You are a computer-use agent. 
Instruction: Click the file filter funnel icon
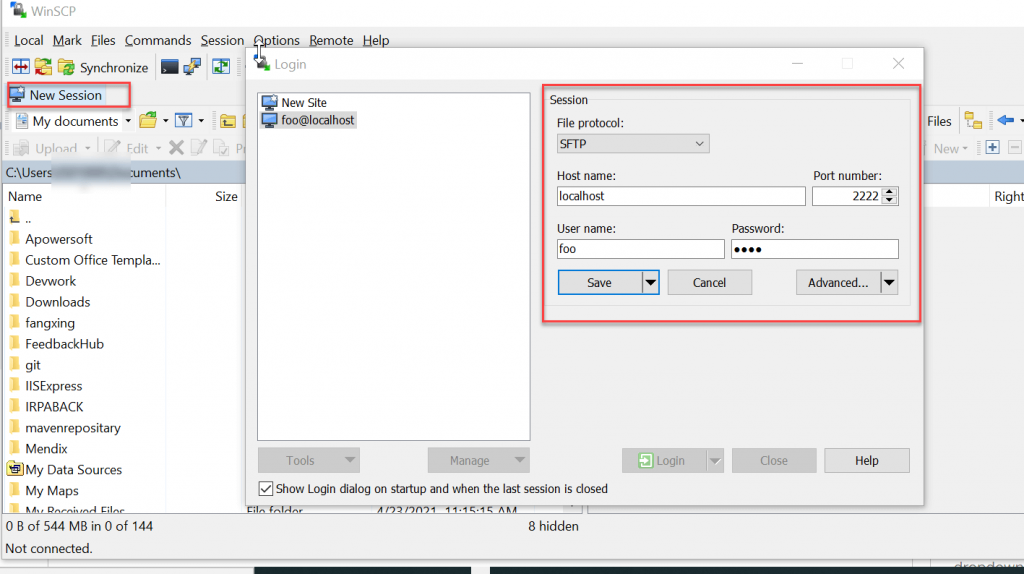[x=184, y=120]
